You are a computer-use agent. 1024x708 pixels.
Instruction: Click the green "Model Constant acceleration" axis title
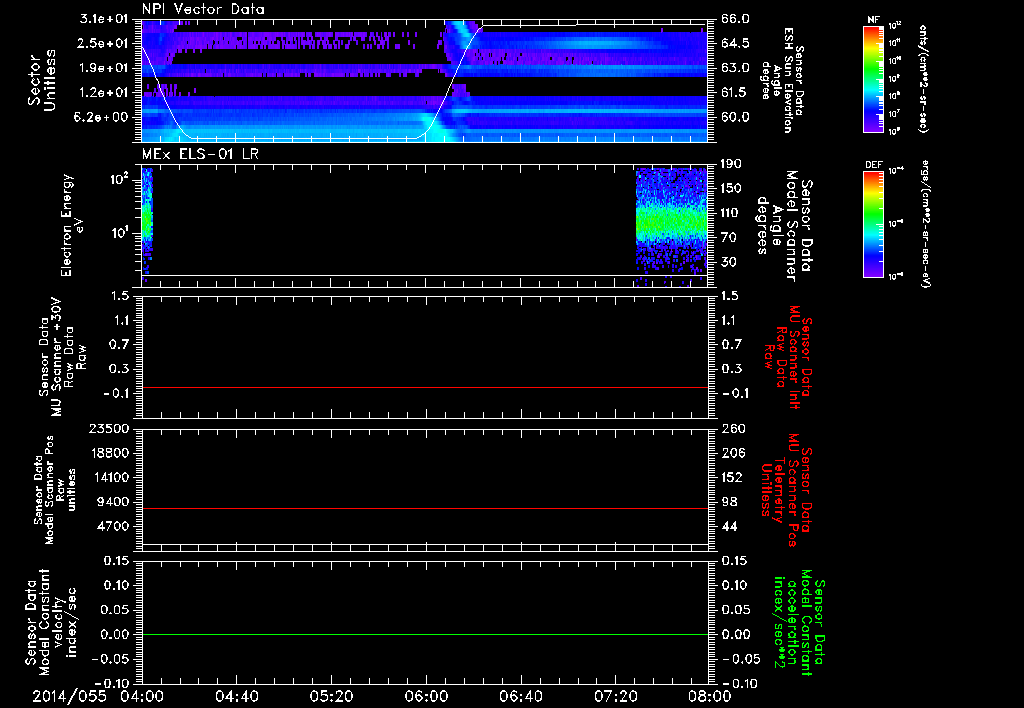(x=799, y=622)
